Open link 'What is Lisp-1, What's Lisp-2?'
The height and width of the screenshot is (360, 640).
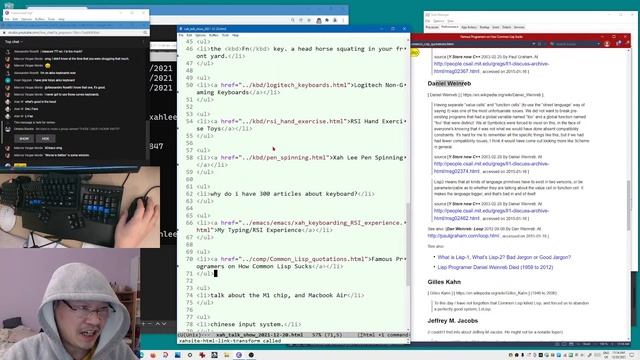[x=504, y=257]
